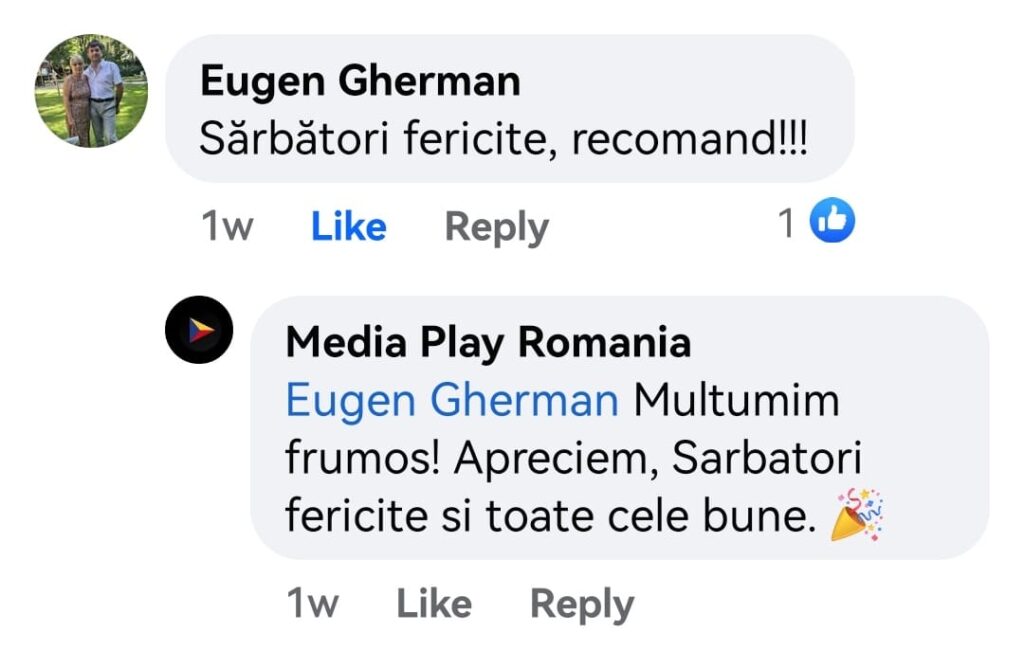Click the 1w timestamp under the reply
Image resolution: width=1024 pixels, height=651 pixels.
tap(312, 603)
